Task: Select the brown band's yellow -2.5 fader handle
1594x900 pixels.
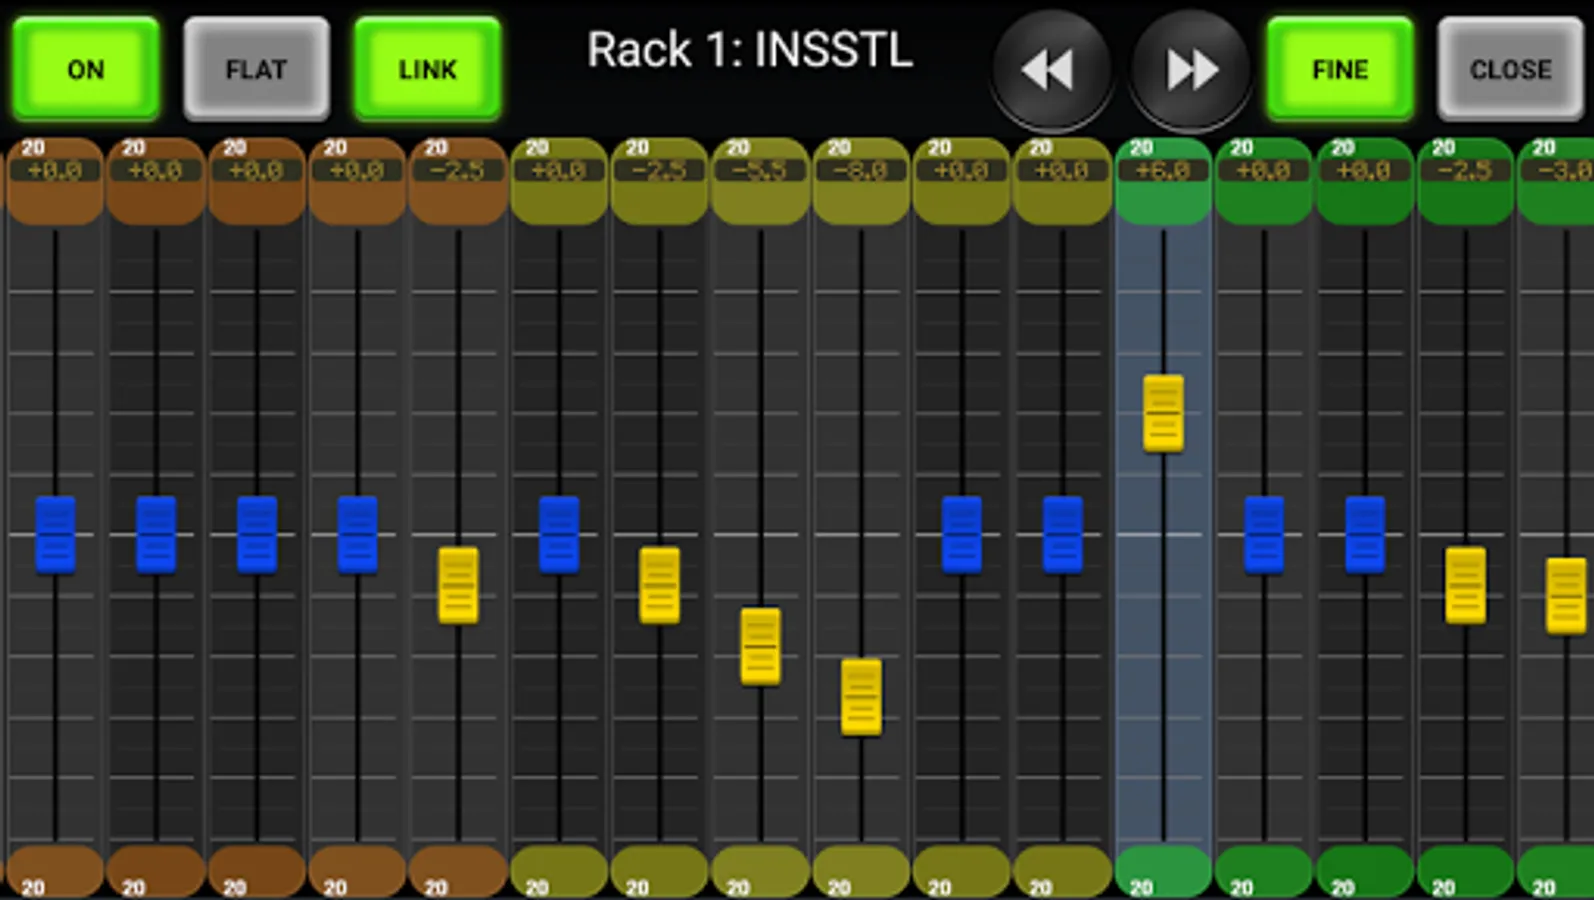Action: 458,585
